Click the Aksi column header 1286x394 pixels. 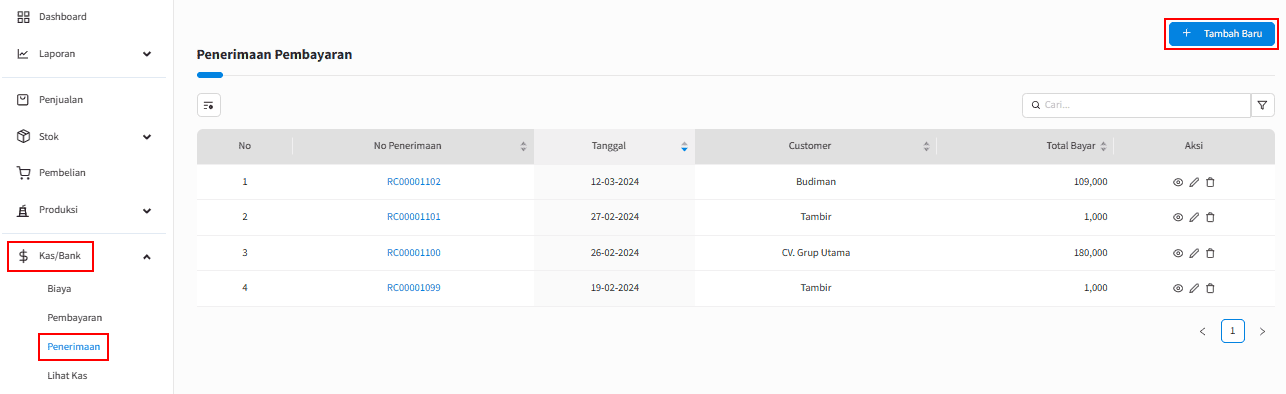1194,146
